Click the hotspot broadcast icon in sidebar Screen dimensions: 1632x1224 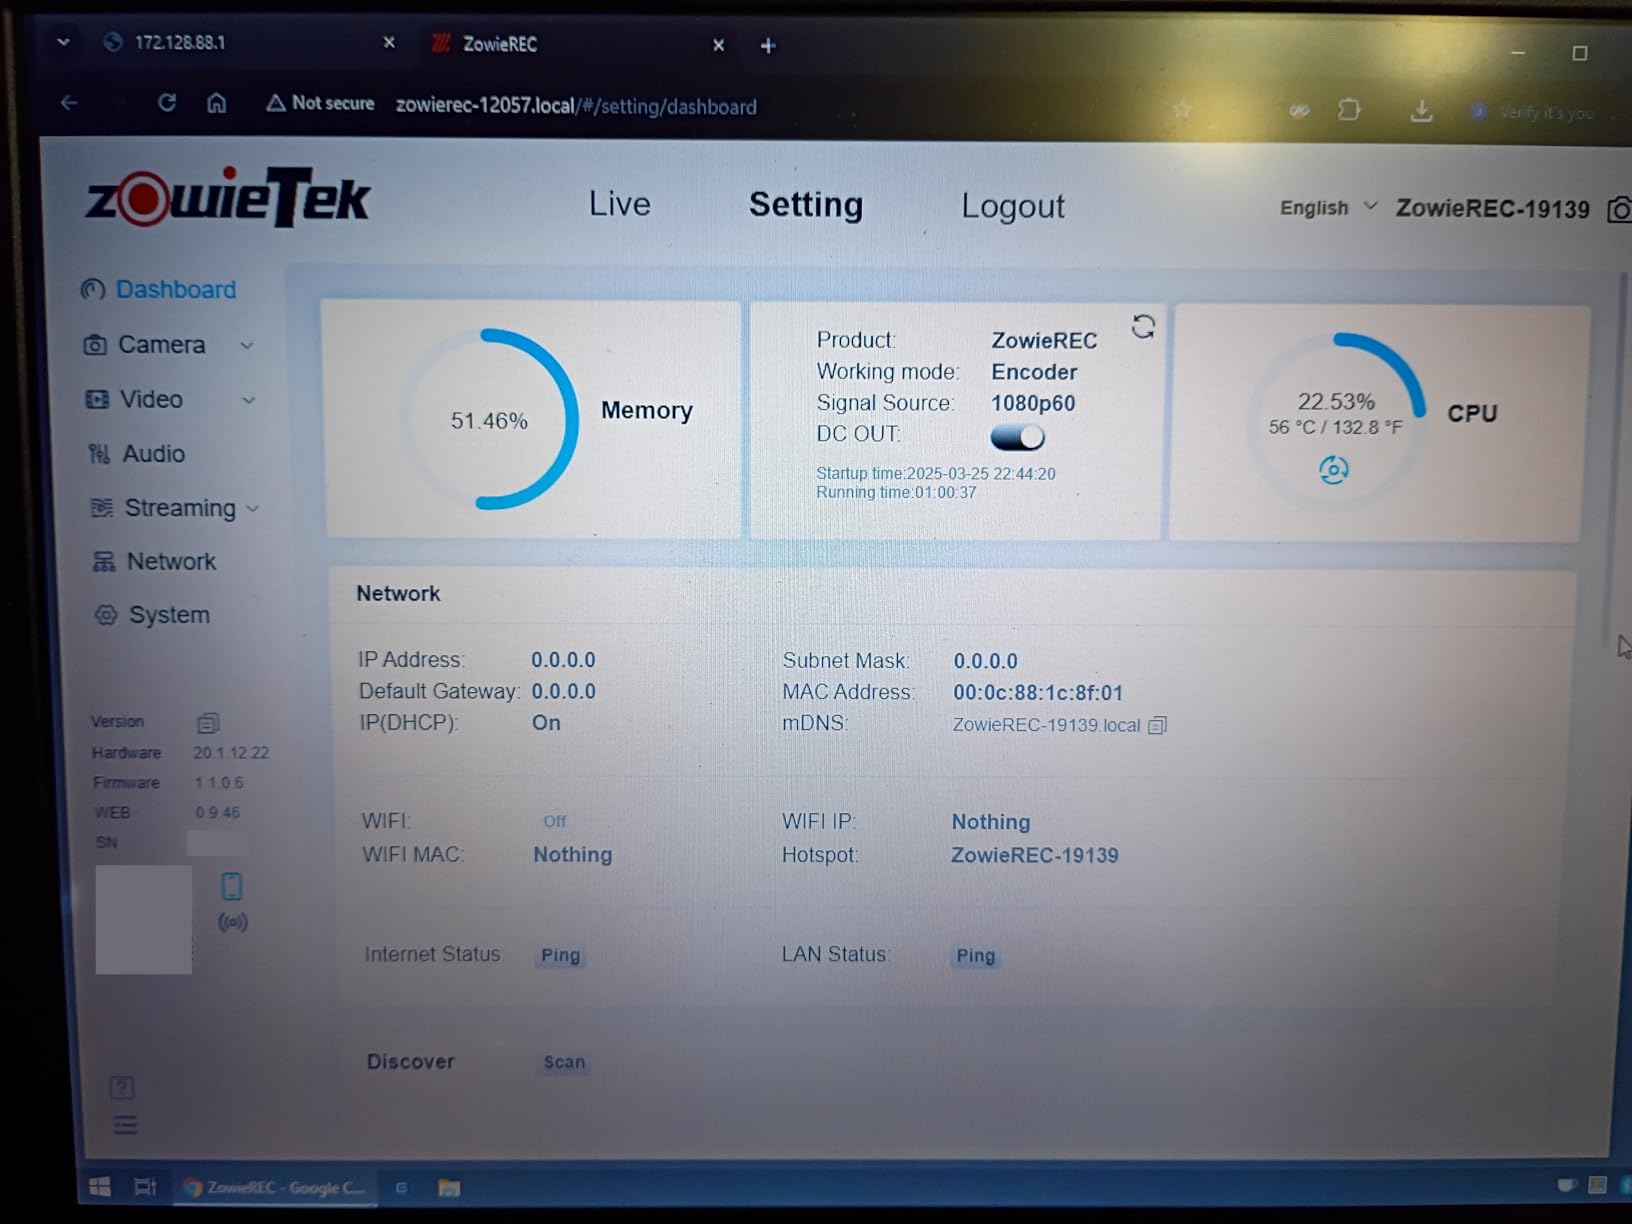tap(233, 922)
